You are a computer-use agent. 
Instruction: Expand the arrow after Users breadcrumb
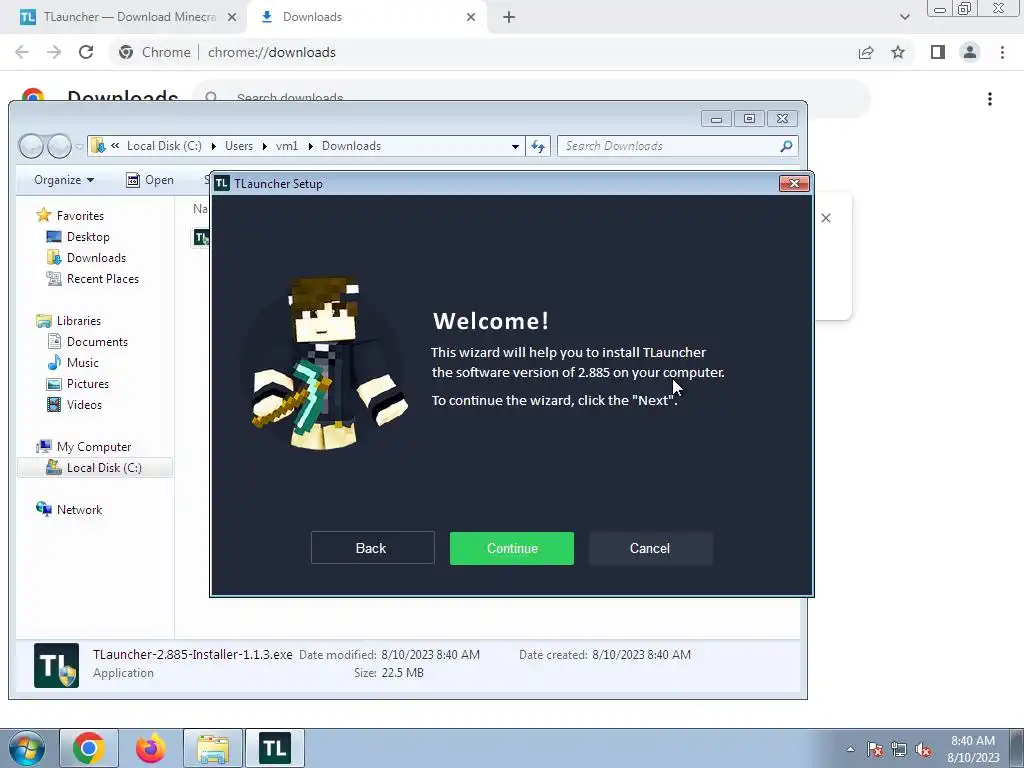pyautogui.click(x=264, y=146)
